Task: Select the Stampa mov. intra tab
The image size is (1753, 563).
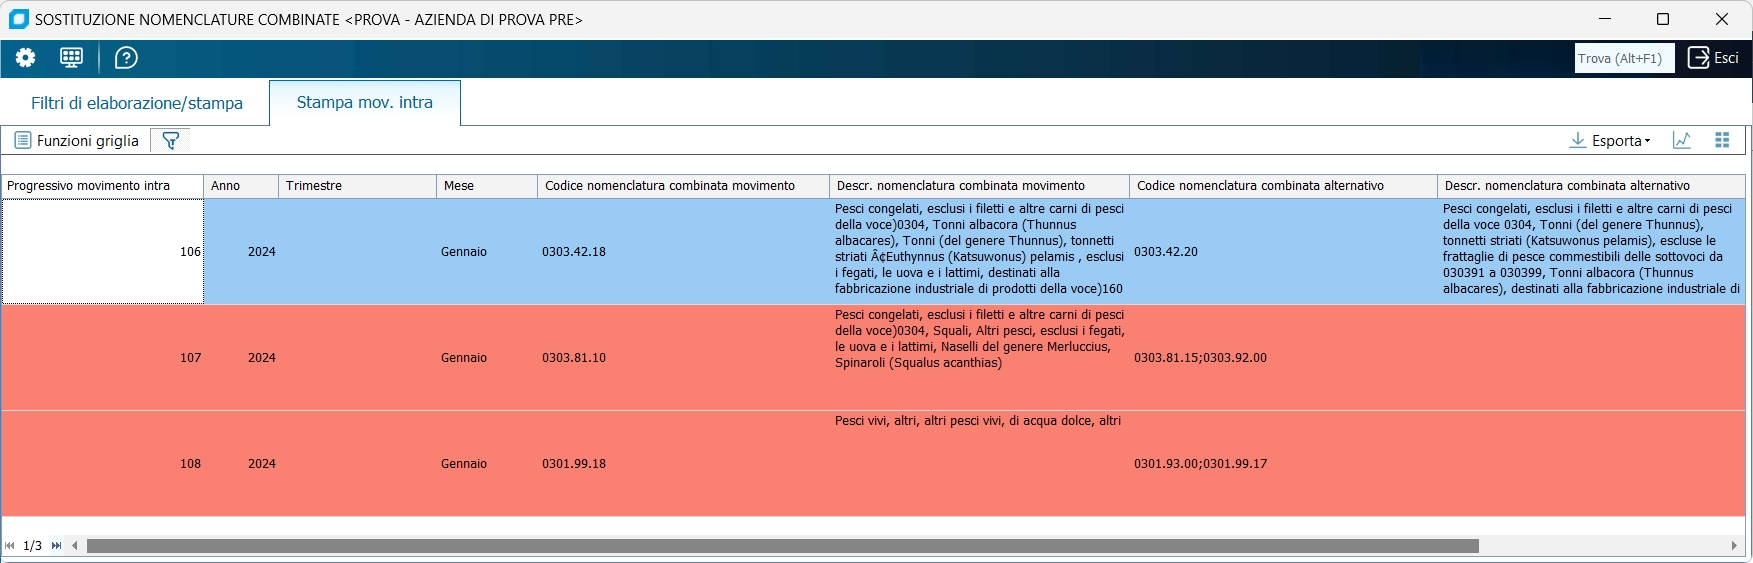Action: pos(365,102)
